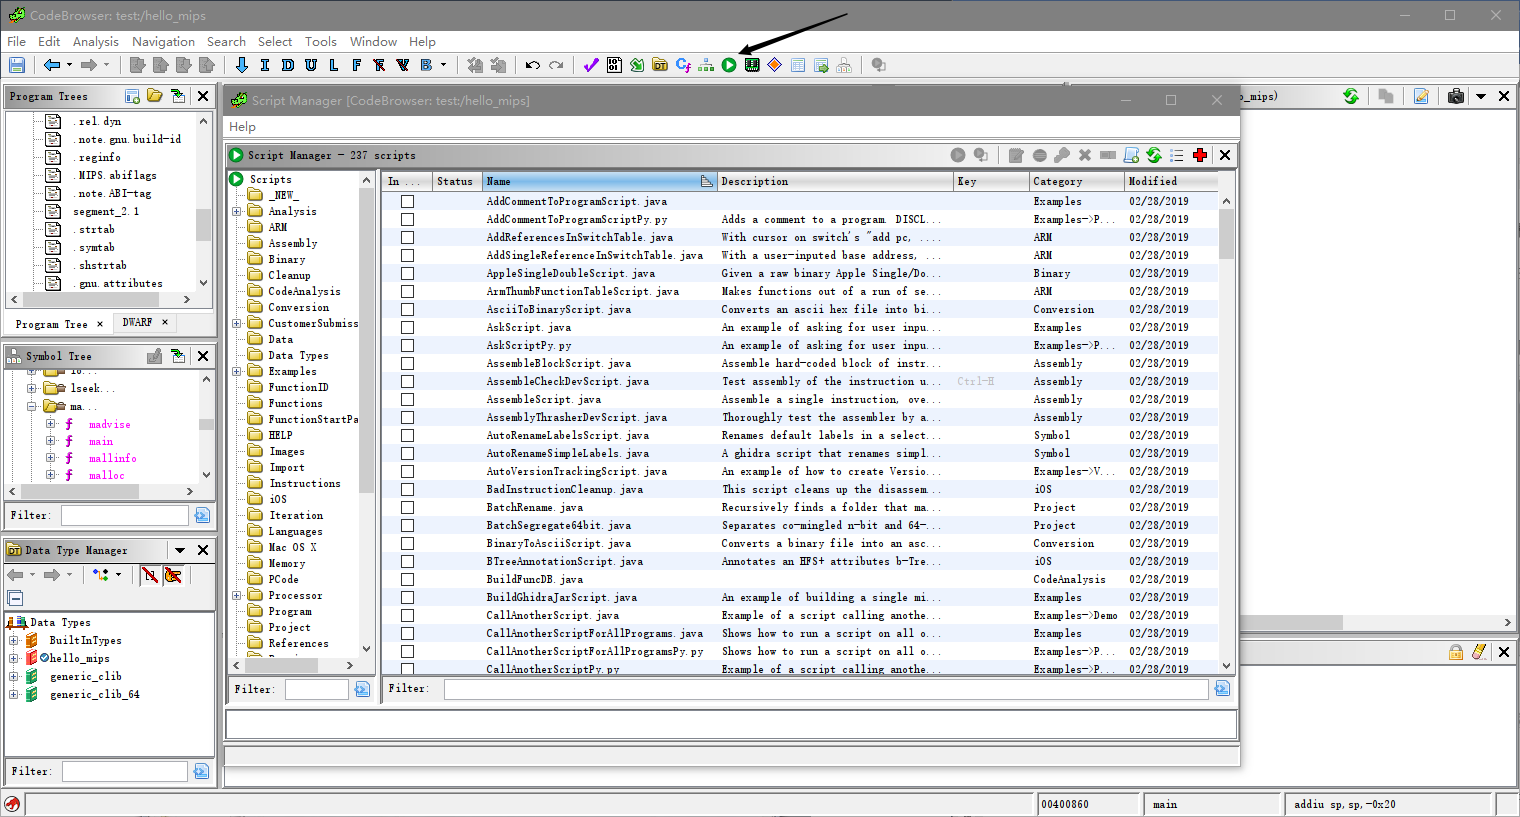This screenshot has height=817, width=1520.
Task: Open the Navigation menu
Action: [x=163, y=41]
